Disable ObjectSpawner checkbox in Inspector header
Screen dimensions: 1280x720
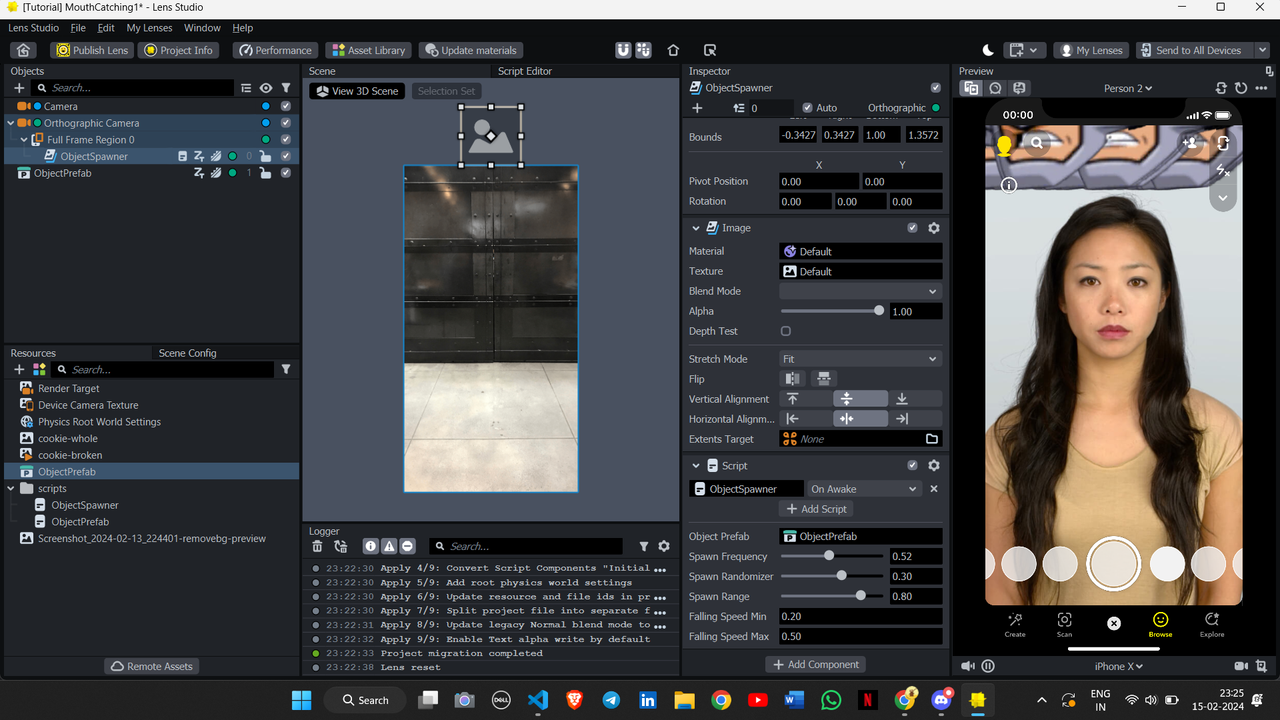pos(936,88)
